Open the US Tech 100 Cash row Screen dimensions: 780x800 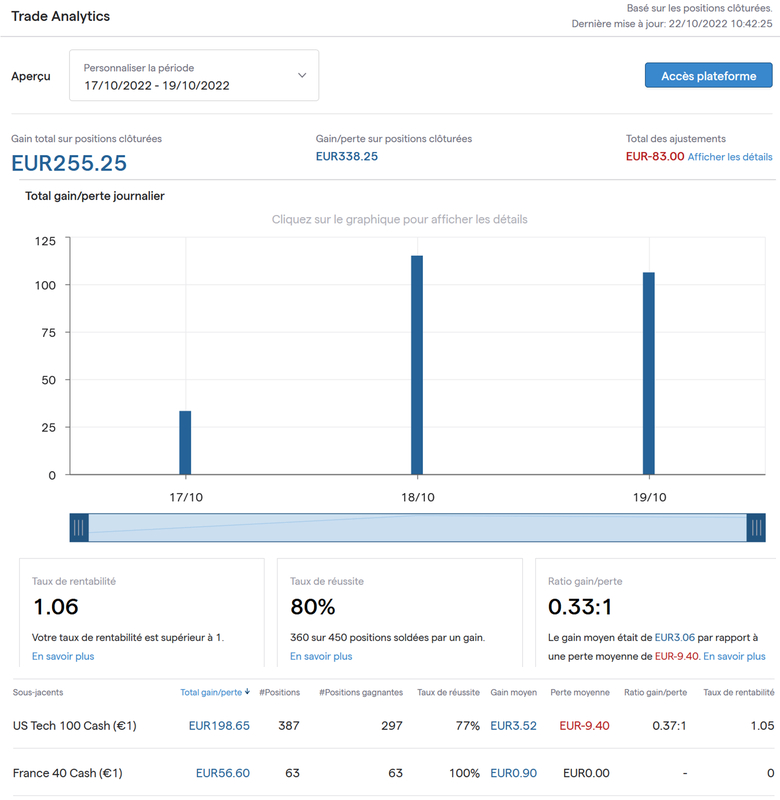tap(393, 726)
